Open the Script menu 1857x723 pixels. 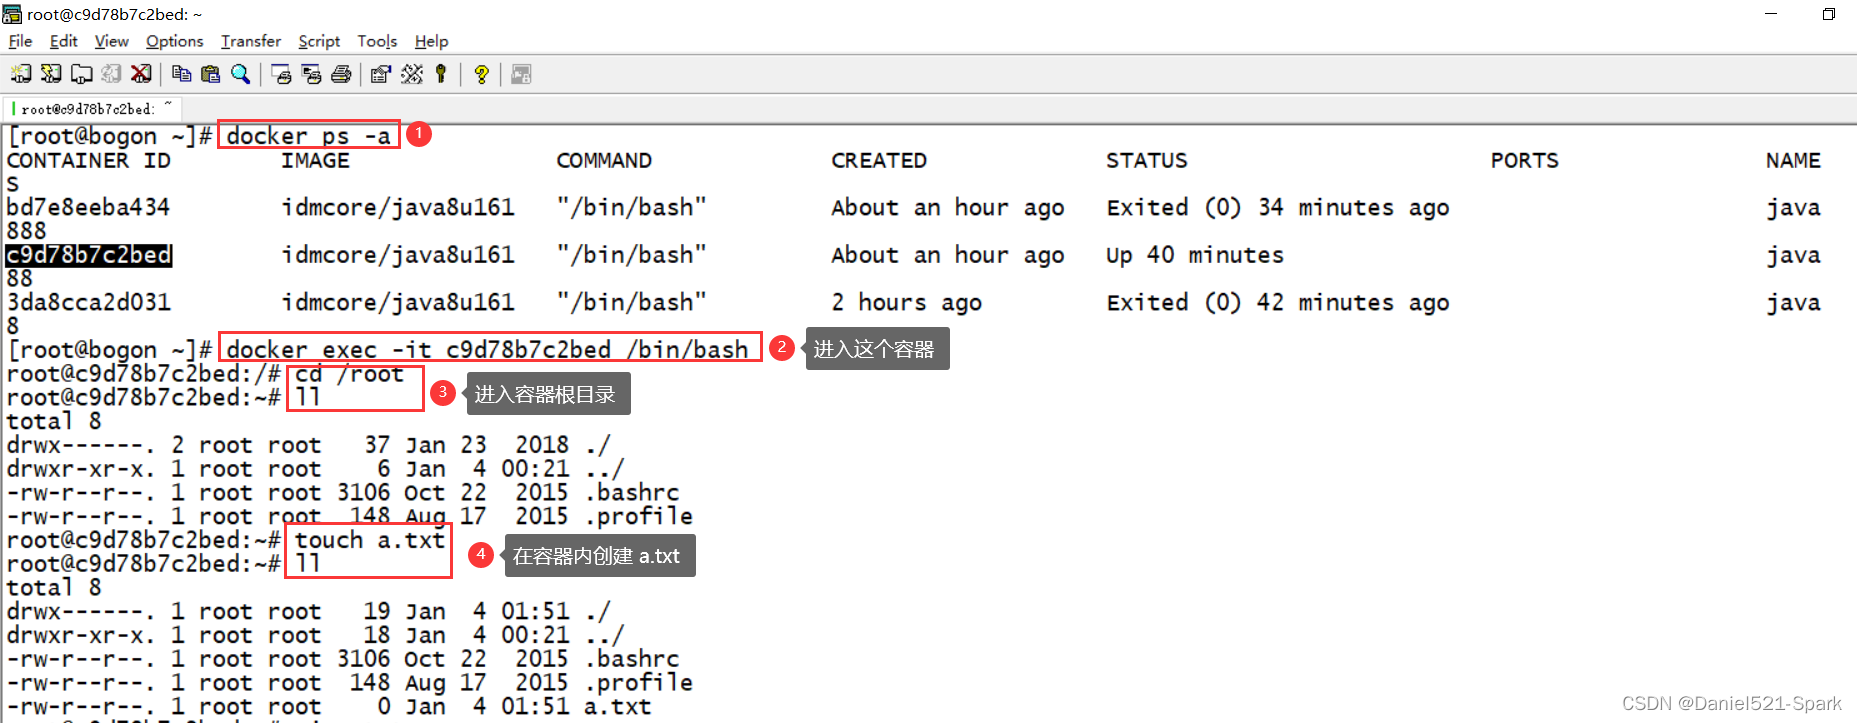pyautogui.click(x=319, y=41)
